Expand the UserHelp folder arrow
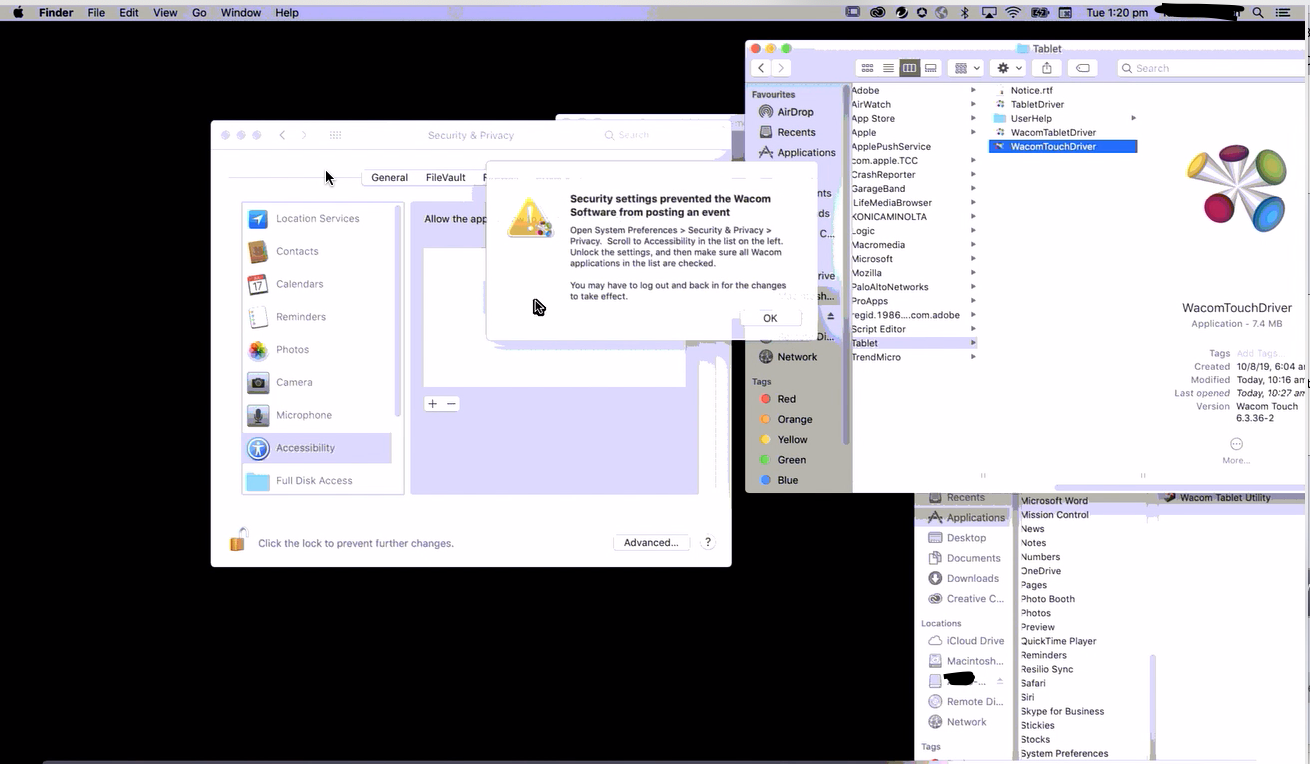This screenshot has height=764, width=1310. [1133, 118]
